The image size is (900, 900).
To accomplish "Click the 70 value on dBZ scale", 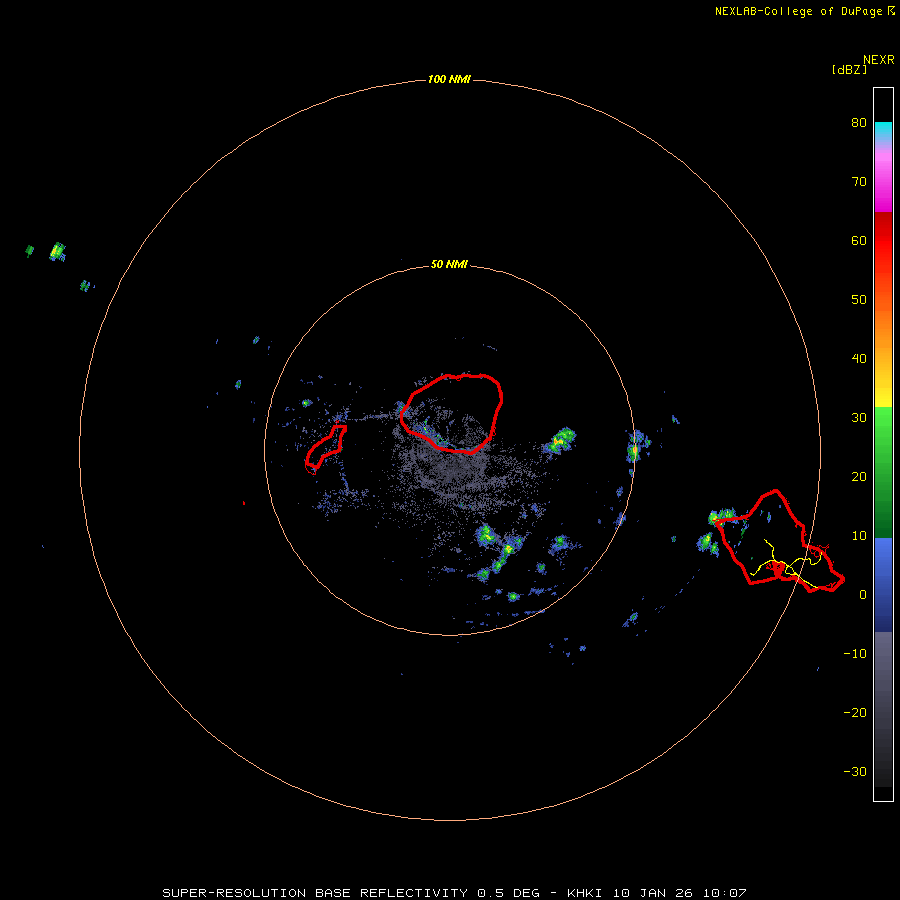I will pyautogui.click(x=859, y=182).
